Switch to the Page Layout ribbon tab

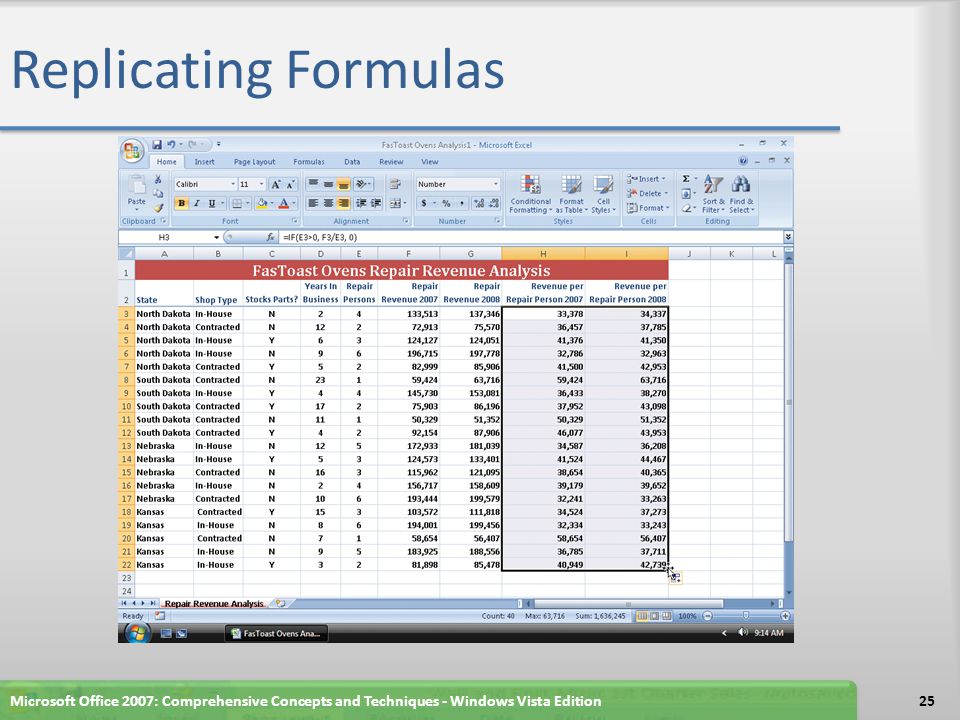pos(254,162)
